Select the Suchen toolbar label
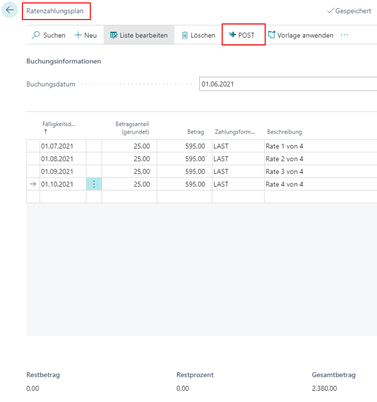Viewport: 377px width, 402px height. pyautogui.click(x=54, y=35)
